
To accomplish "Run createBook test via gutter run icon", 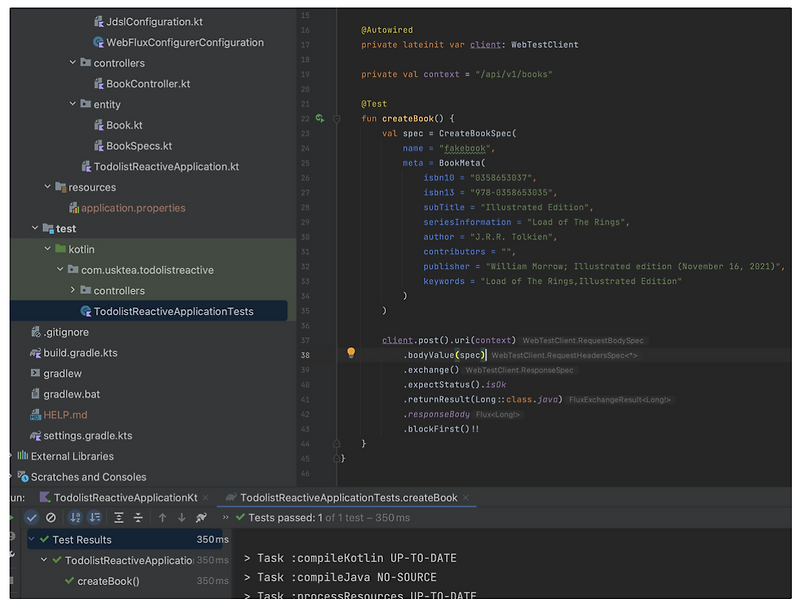I will tap(320, 118).
